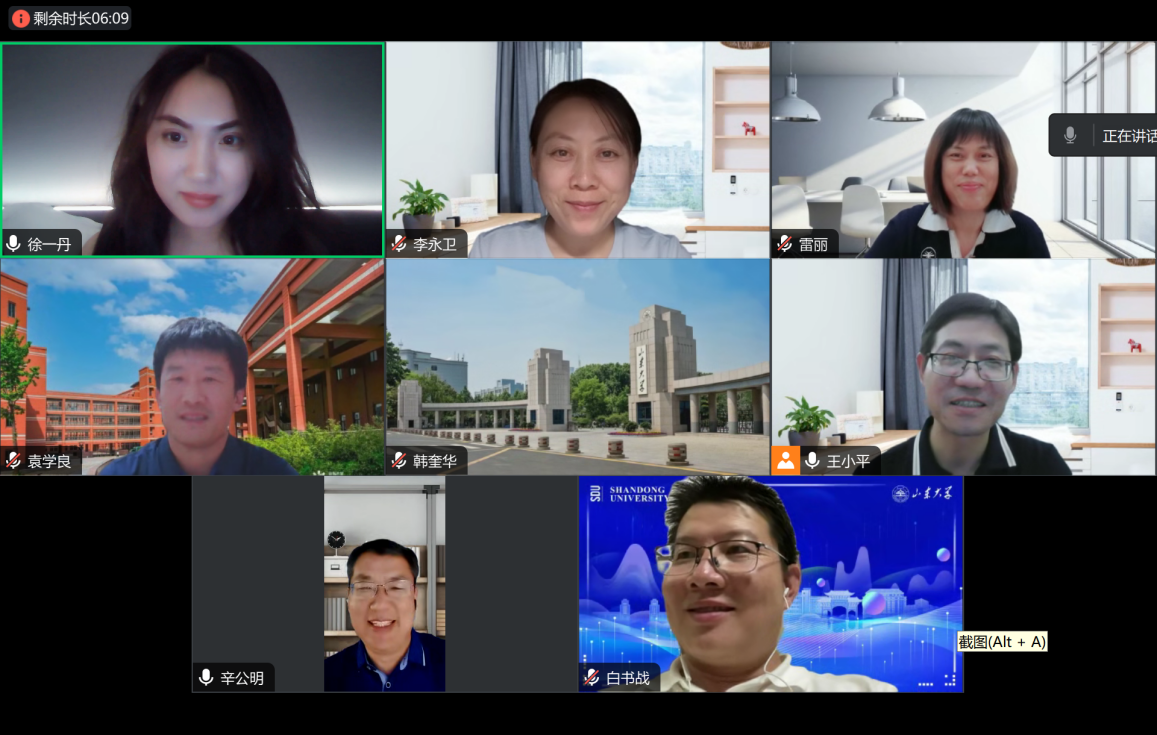Click the microphone icon next to 徐一丹
This screenshot has height=735, width=1157.
point(13,244)
